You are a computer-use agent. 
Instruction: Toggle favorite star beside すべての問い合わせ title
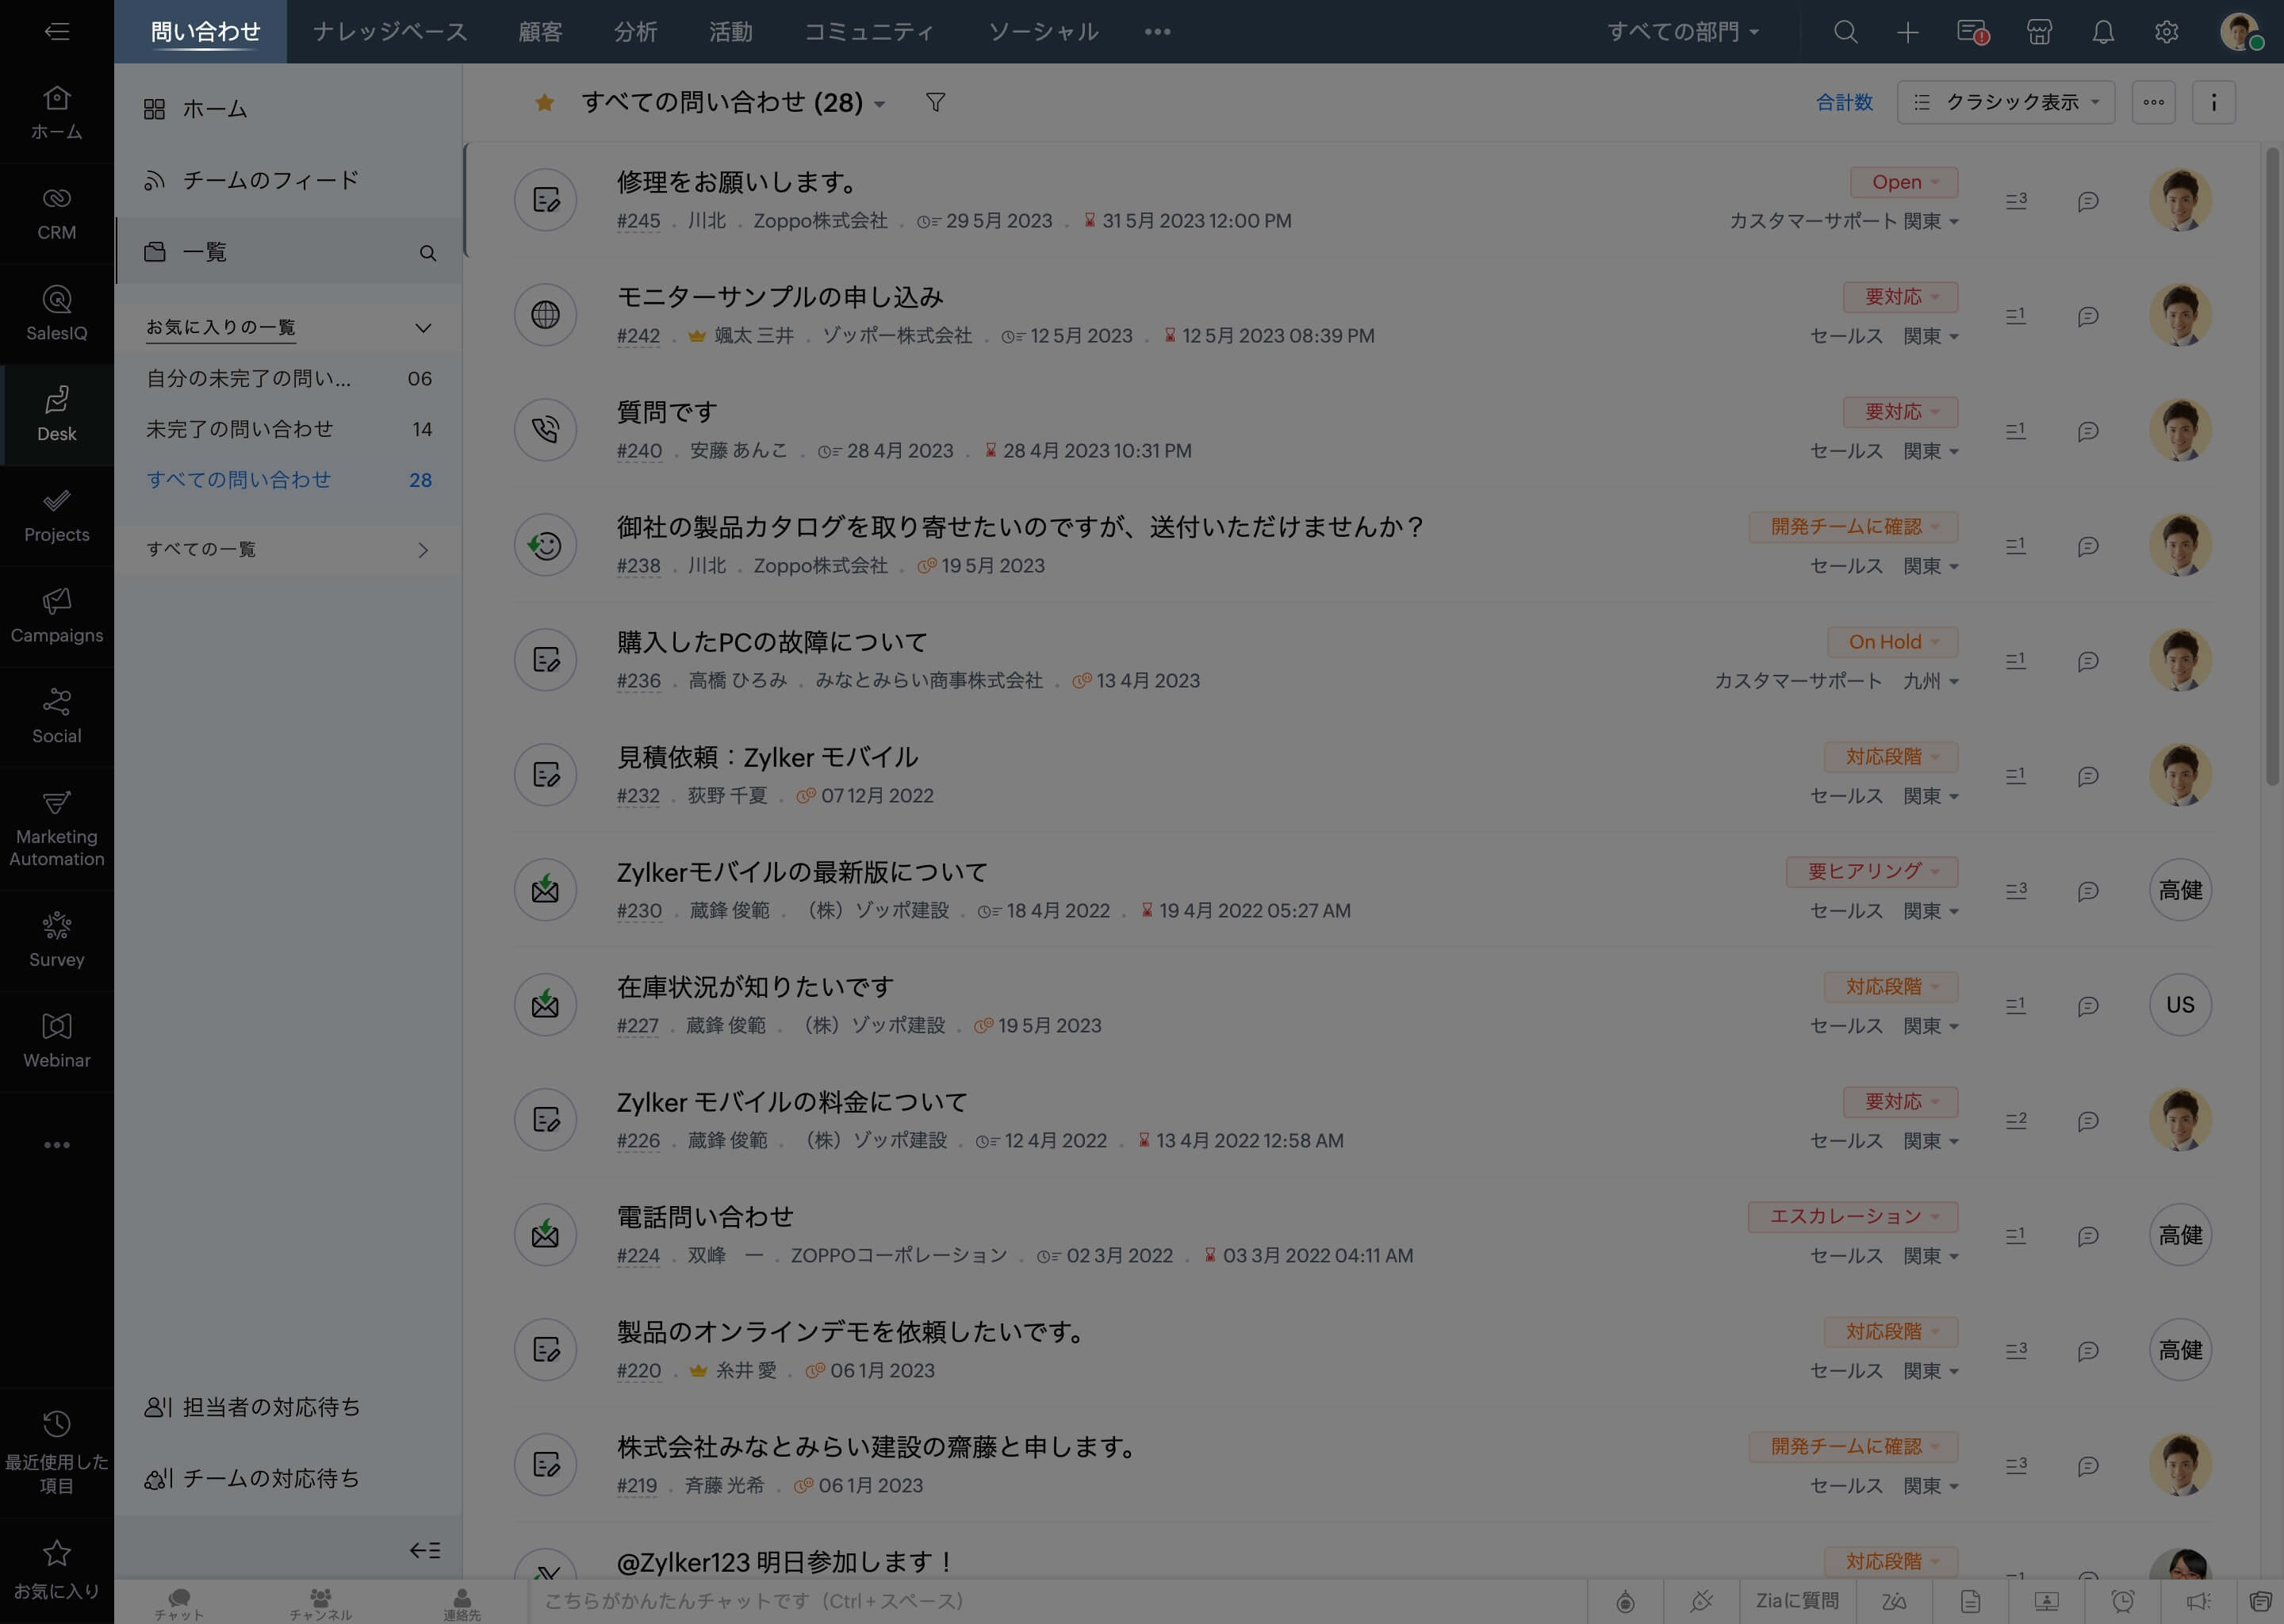coord(544,102)
